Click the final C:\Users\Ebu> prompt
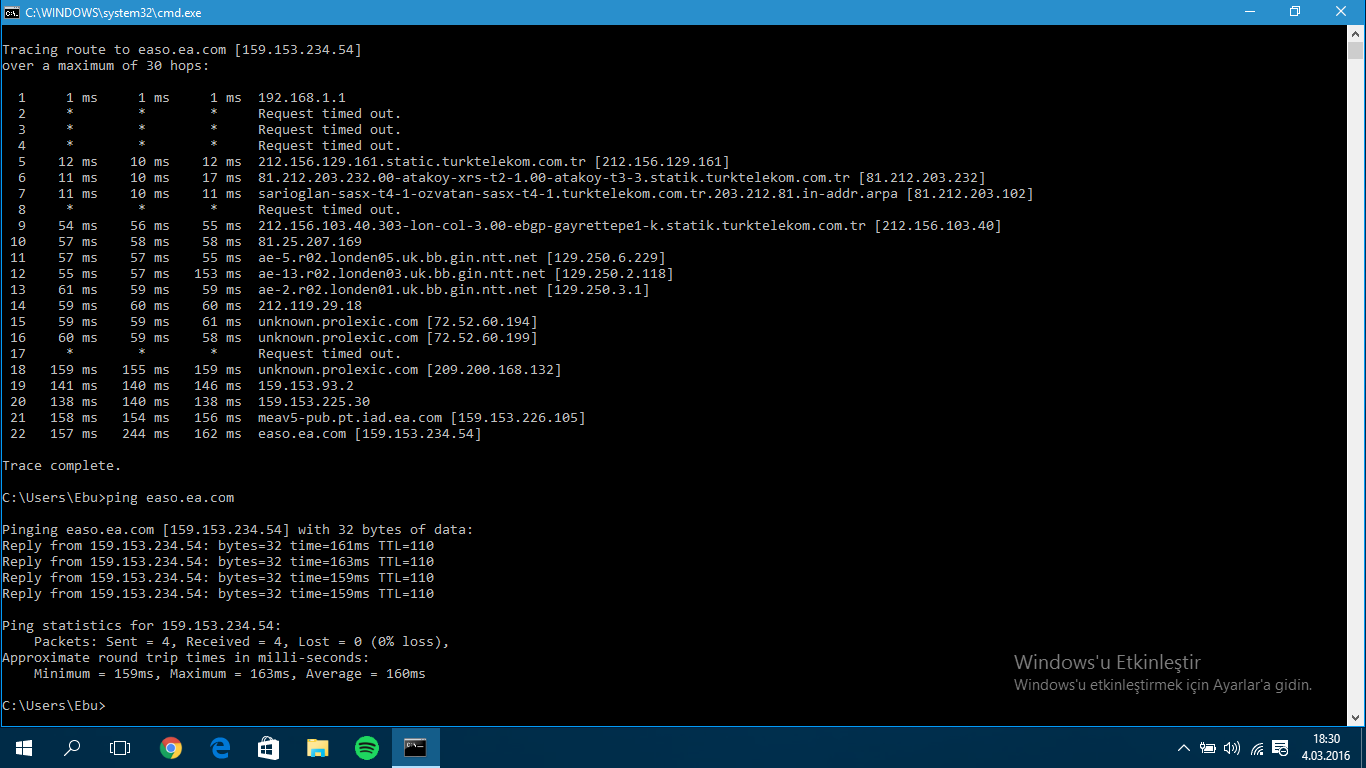Viewport: 1366px width, 768px height. click(54, 706)
